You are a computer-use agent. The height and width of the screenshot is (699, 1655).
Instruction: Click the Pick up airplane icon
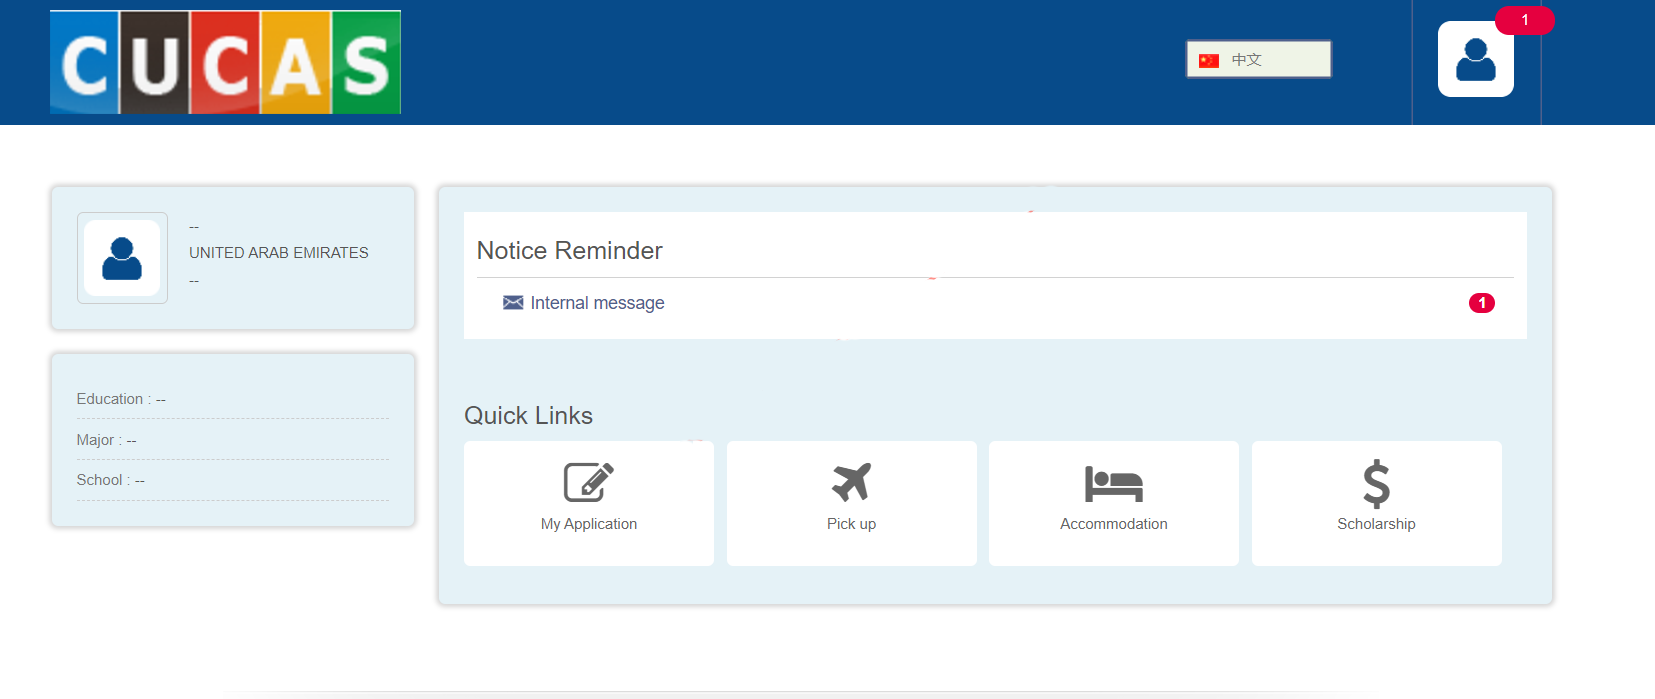[851, 482]
